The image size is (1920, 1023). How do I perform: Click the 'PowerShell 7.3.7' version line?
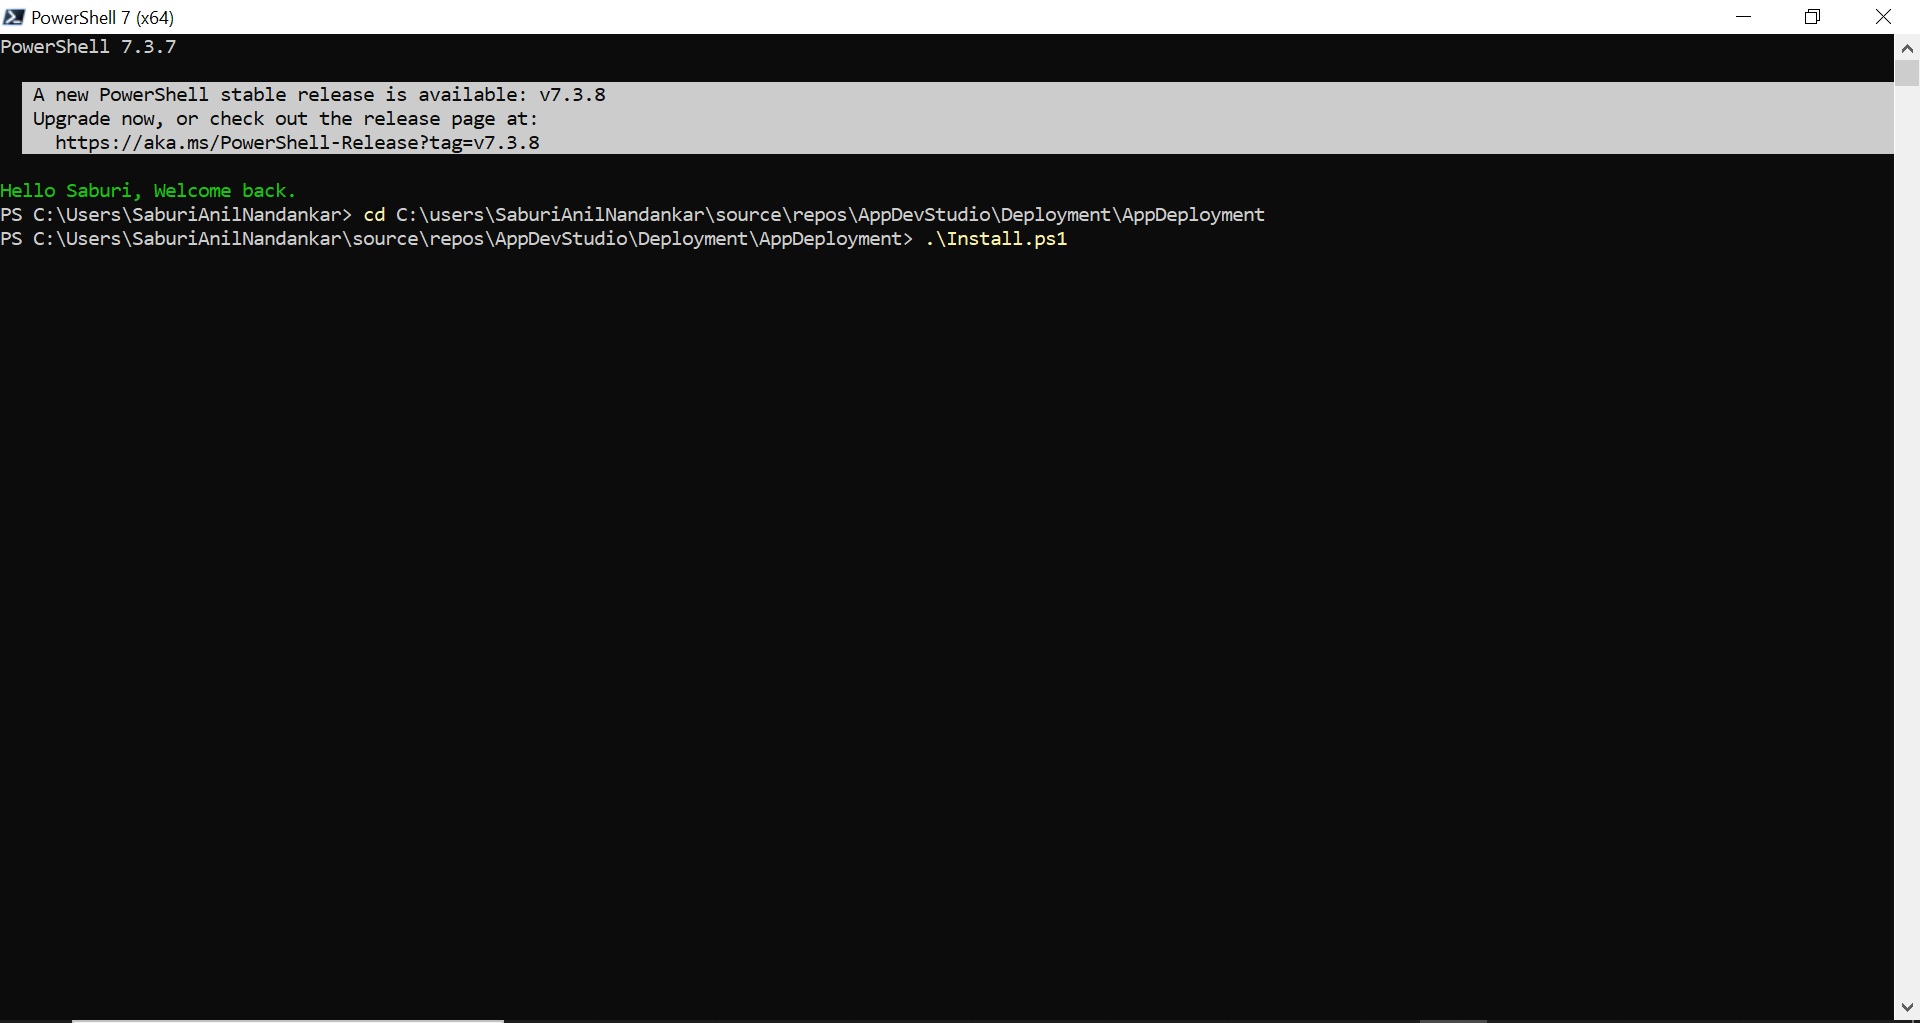[88, 47]
